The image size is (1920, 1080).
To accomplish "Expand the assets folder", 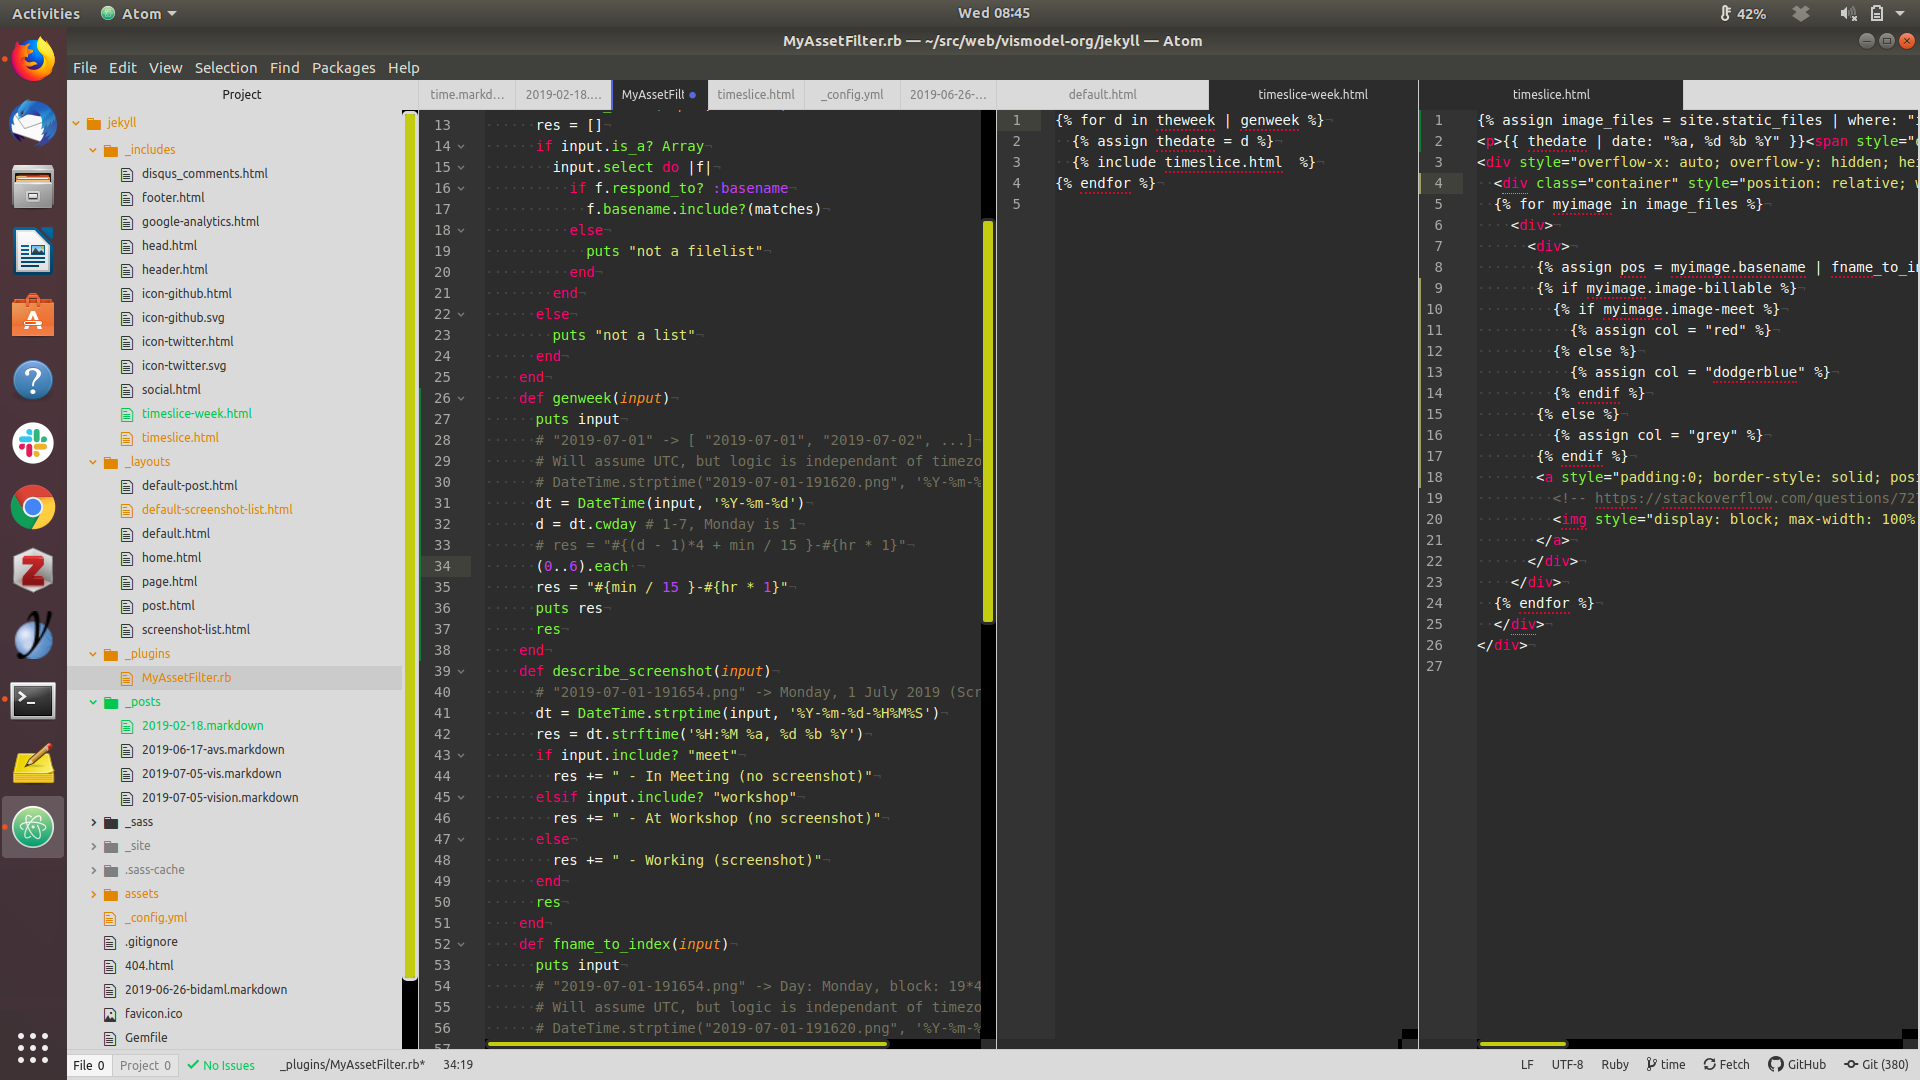I will [x=93, y=894].
